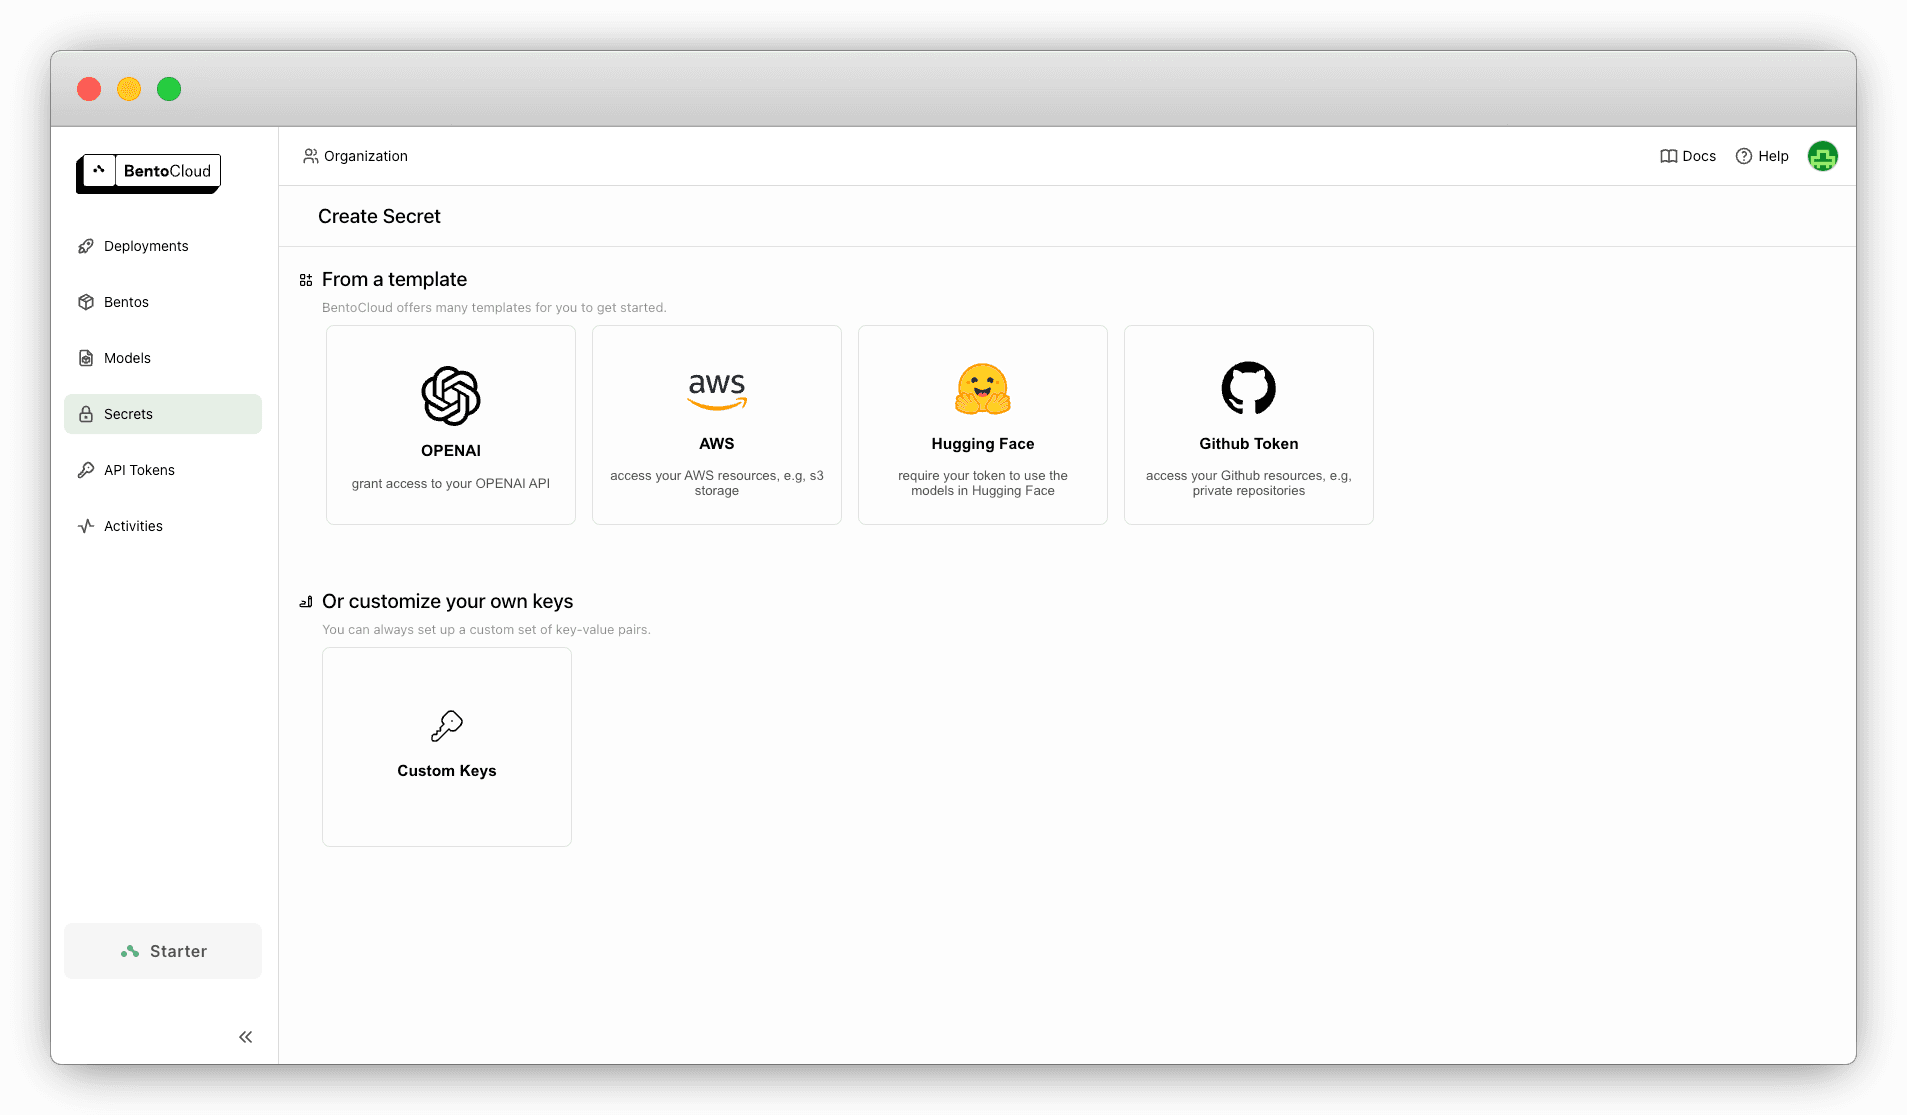Click the OpenAI logo icon

pyautogui.click(x=451, y=396)
